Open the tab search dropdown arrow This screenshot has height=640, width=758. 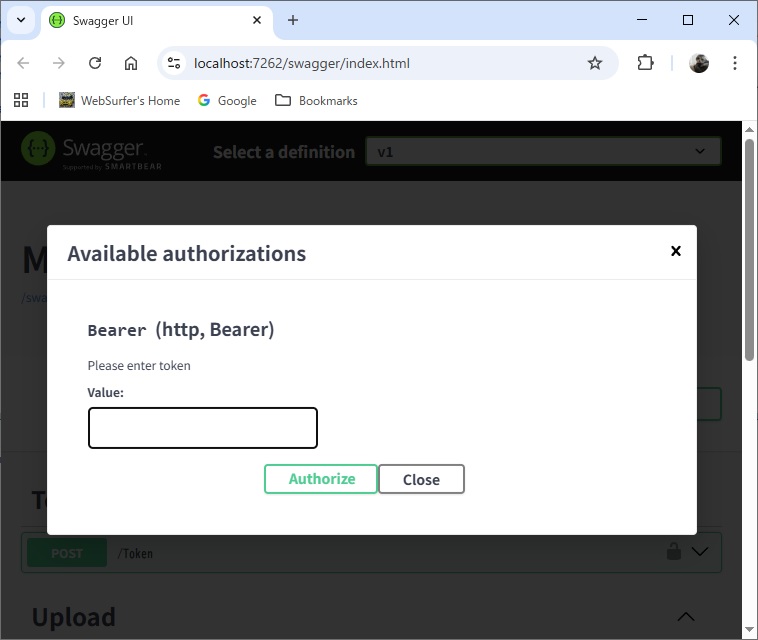pyautogui.click(x=21, y=20)
